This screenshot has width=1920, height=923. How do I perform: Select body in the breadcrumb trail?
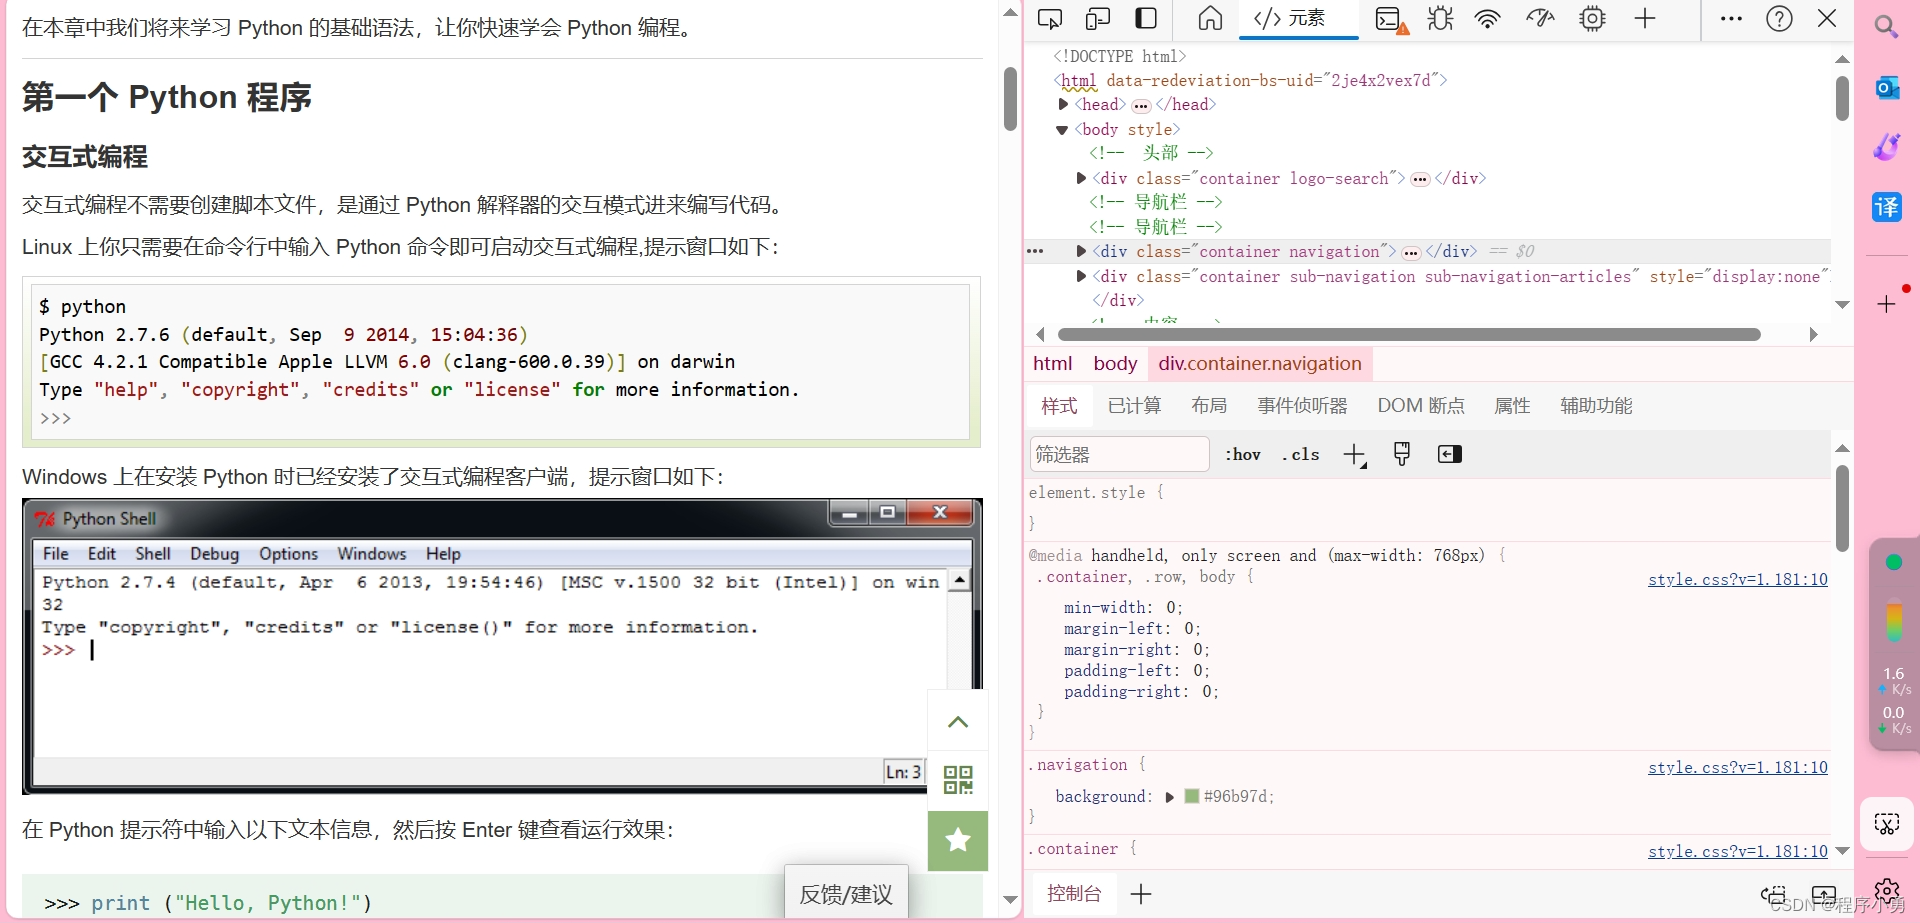(1115, 364)
